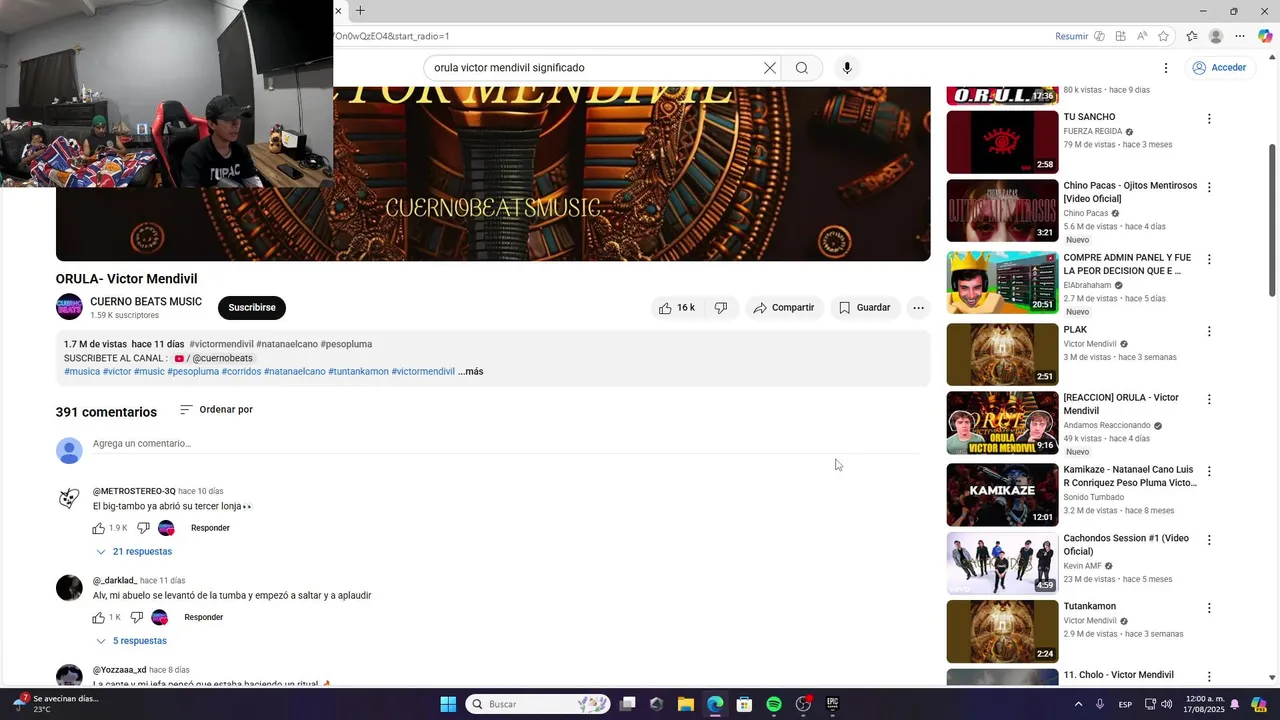Open more actions menu next to Guardar

918,308
